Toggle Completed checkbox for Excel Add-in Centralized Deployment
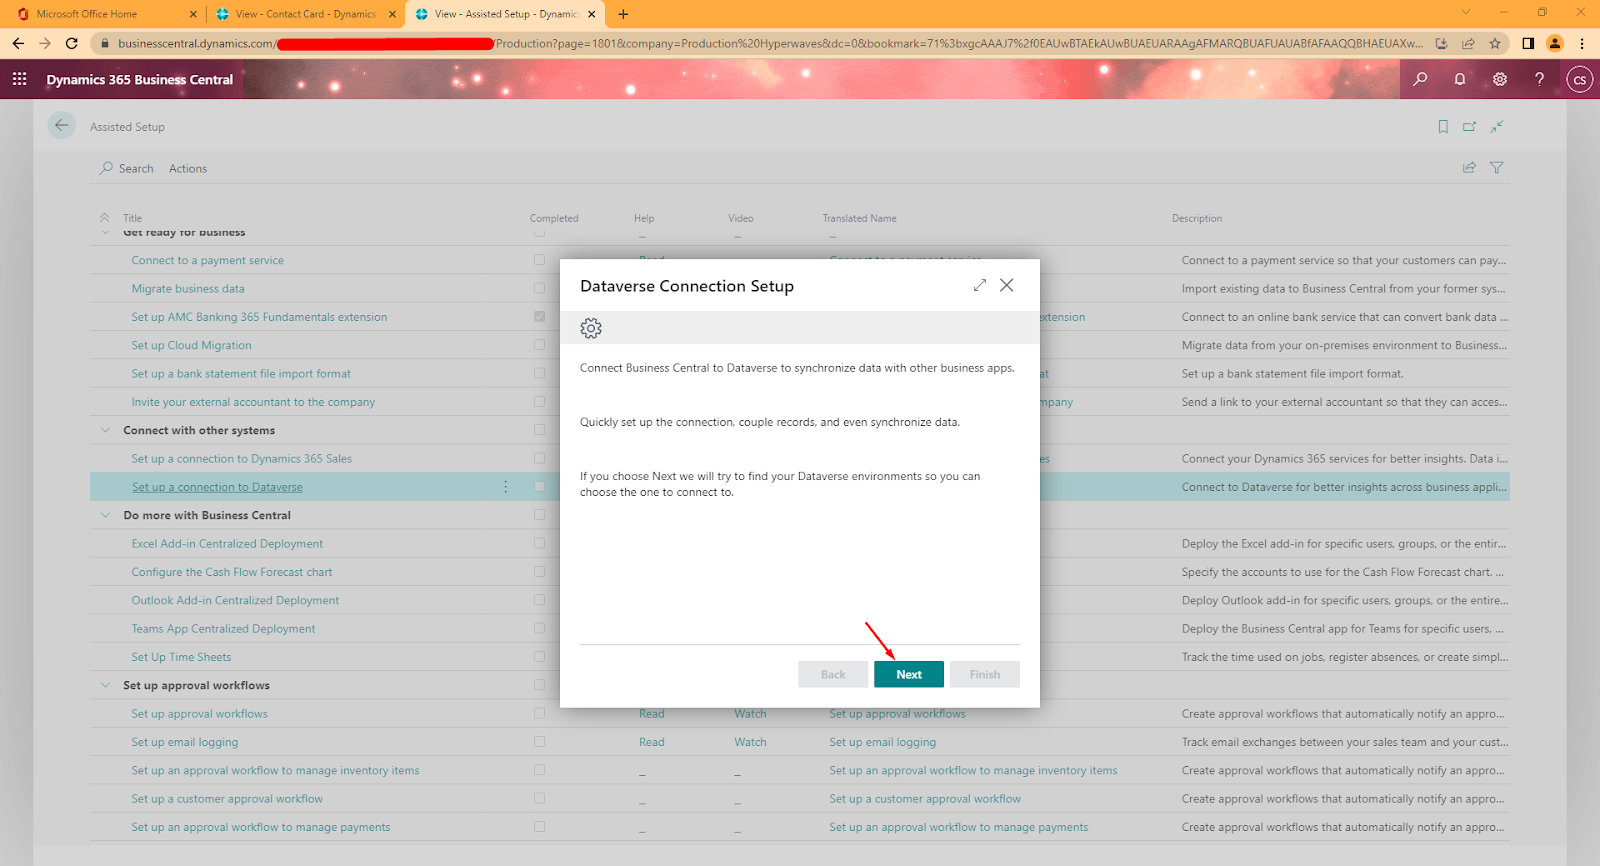The height and width of the screenshot is (866, 1600). (x=540, y=543)
